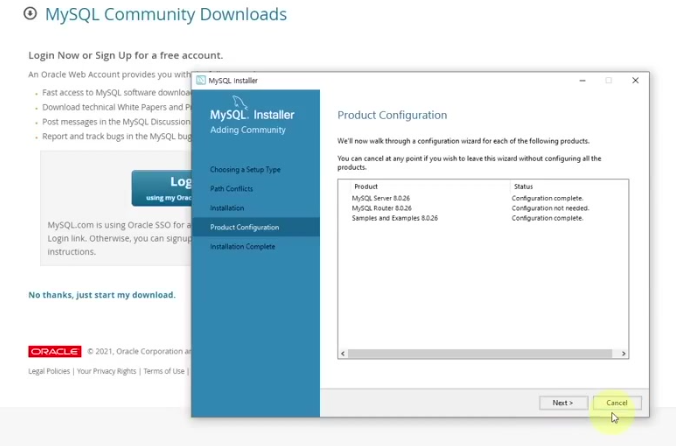
Task: Click the MySQL dolphin logo in installer
Action: (240, 102)
